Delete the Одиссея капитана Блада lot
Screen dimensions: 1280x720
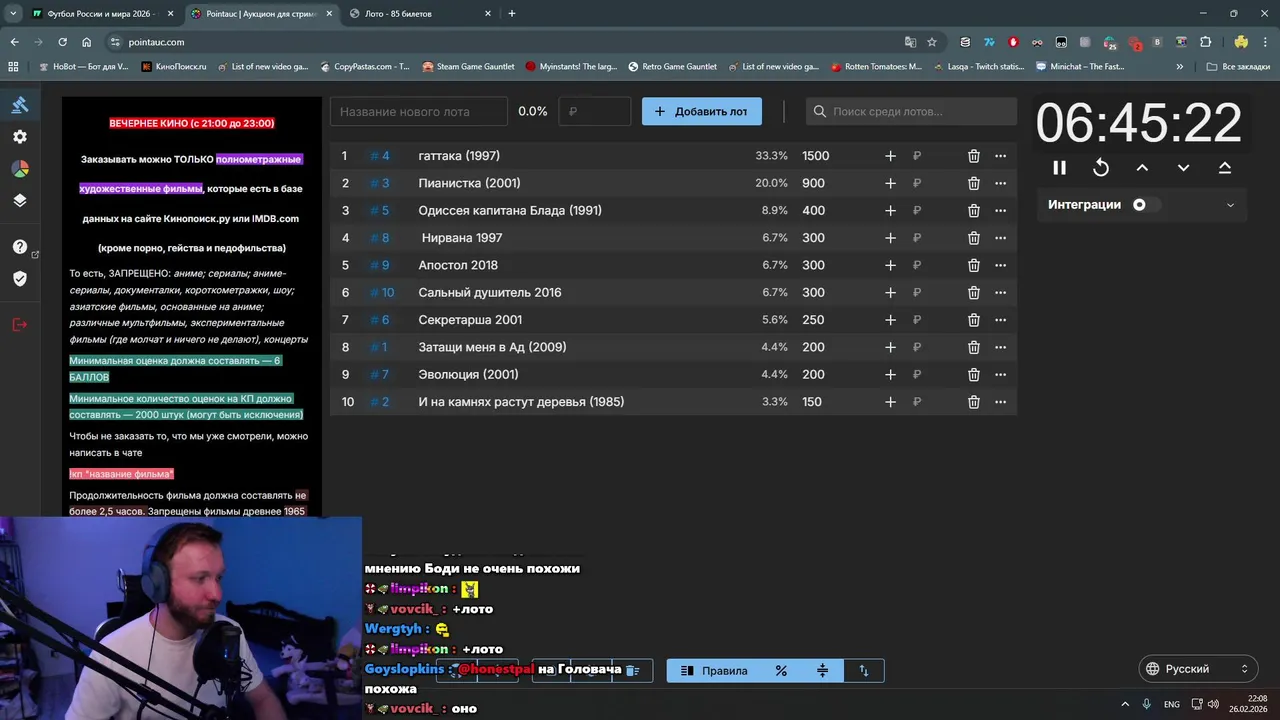click(x=973, y=210)
